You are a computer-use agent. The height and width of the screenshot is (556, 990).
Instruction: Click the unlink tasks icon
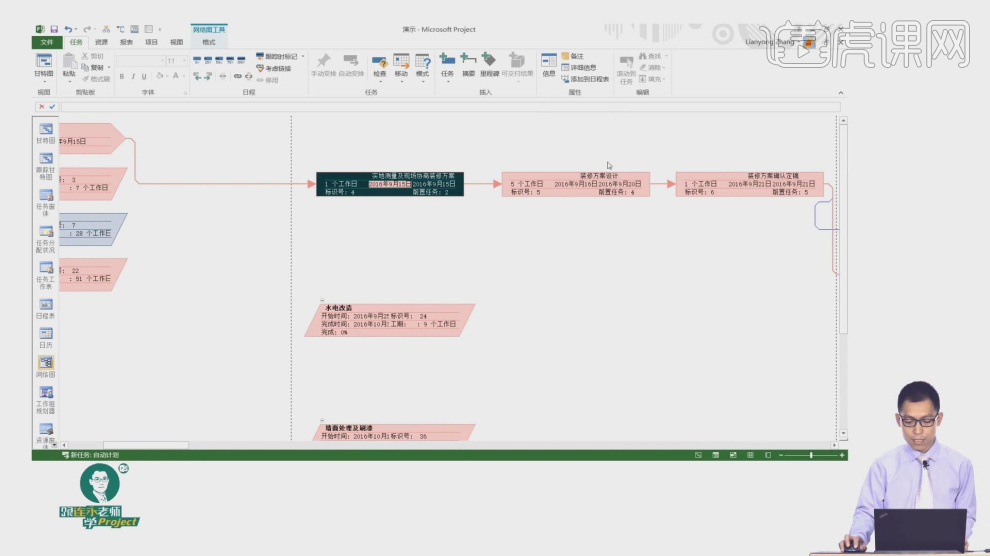[x=249, y=76]
